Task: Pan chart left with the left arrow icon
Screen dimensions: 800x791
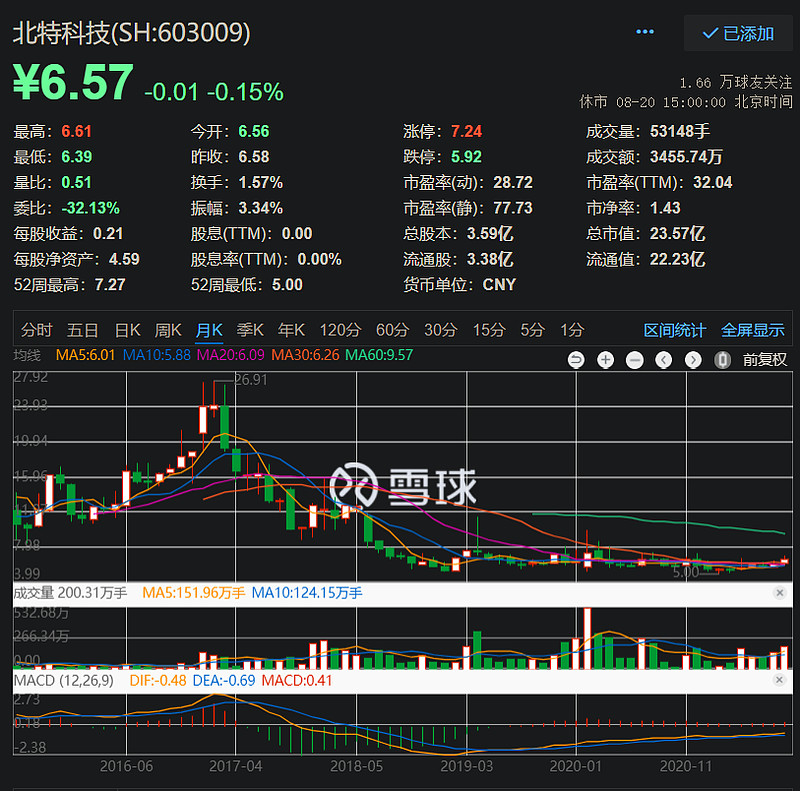Action: pyautogui.click(x=664, y=360)
